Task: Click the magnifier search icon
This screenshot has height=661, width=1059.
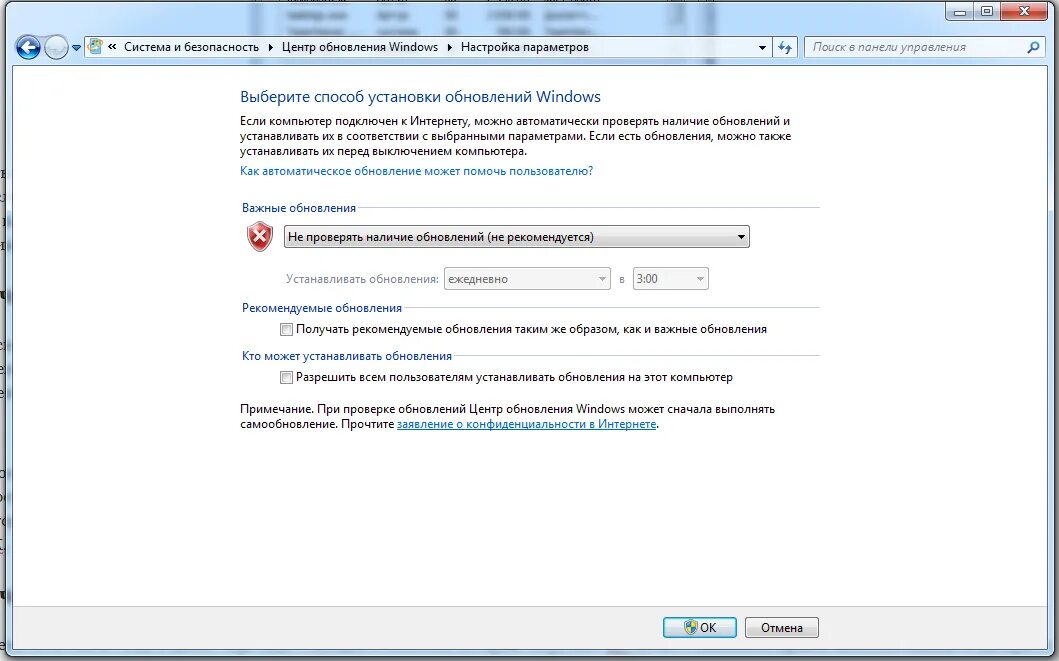Action: [1033, 47]
